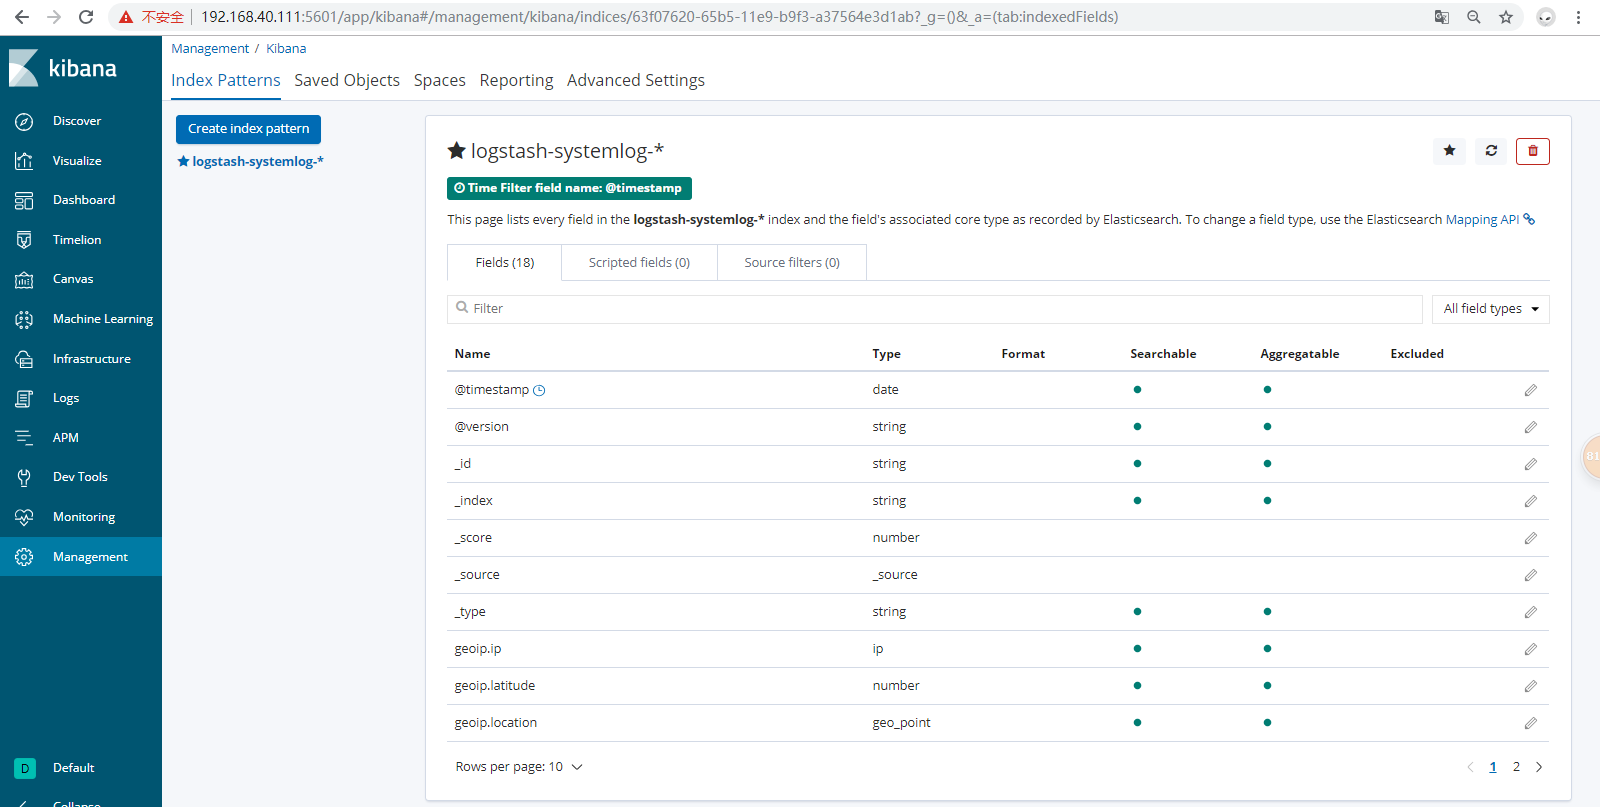Open Advanced Settings tab
The height and width of the screenshot is (807, 1600).
(x=636, y=80)
